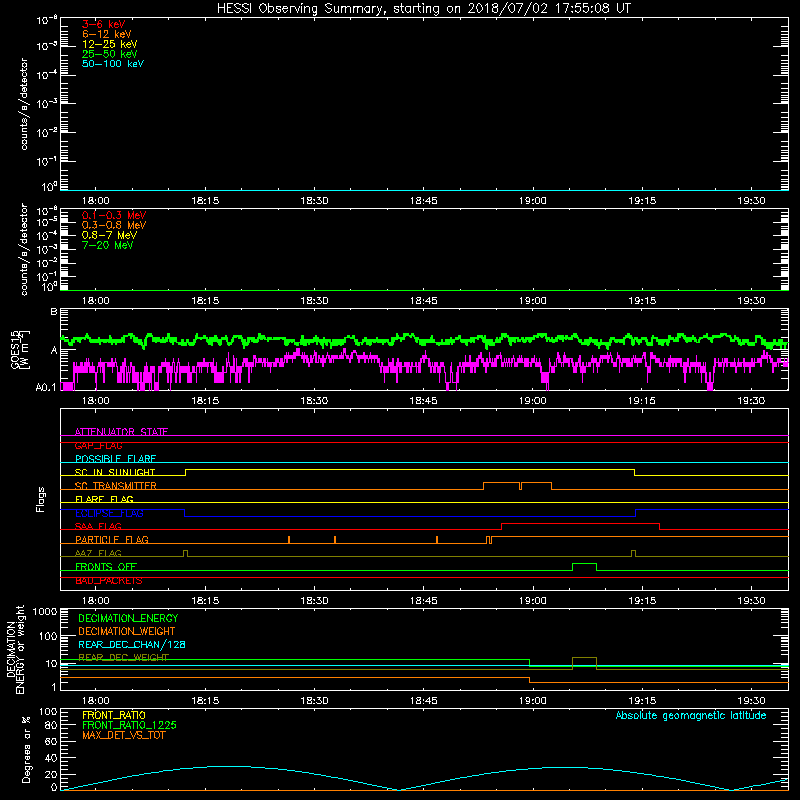
Task: Click the GAP_FLAG label
Action: click(98, 445)
